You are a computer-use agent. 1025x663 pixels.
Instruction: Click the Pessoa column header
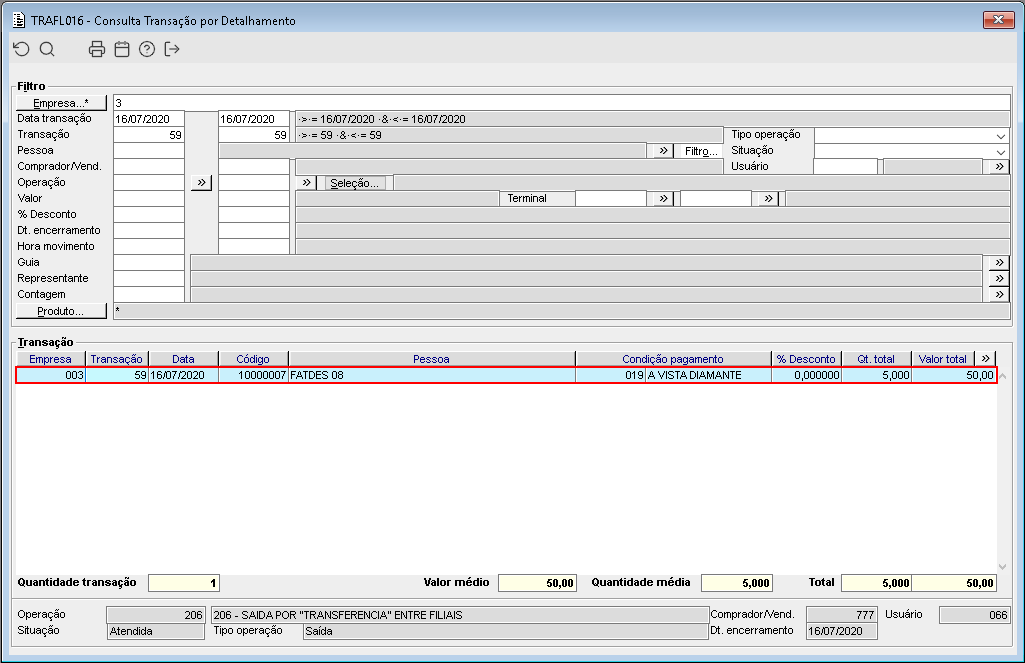point(431,359)
